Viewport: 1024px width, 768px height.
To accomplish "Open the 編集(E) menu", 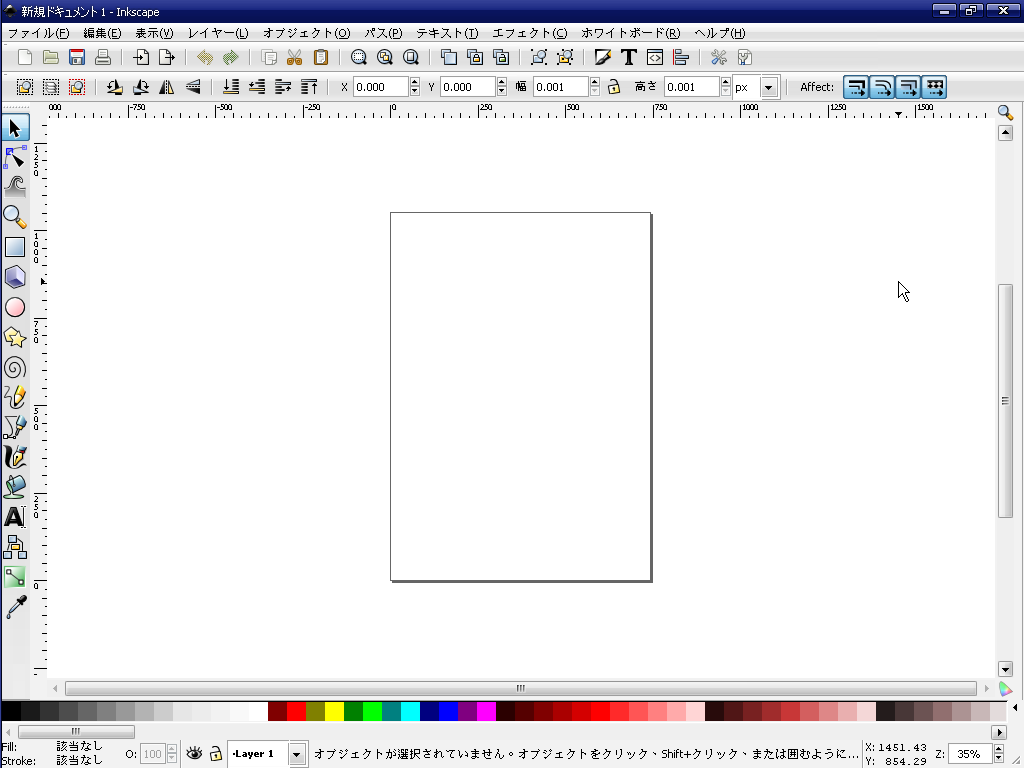I will [102, 33].
